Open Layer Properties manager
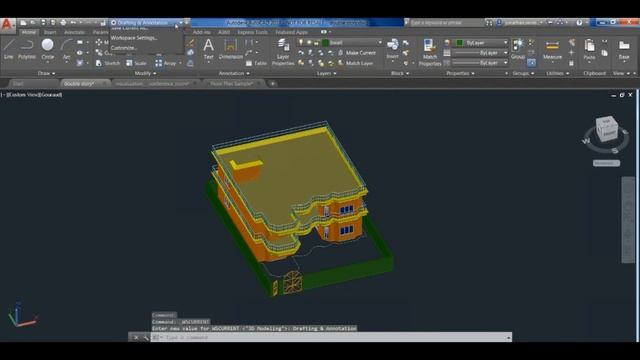640x360 pixels. click(283, 52)
